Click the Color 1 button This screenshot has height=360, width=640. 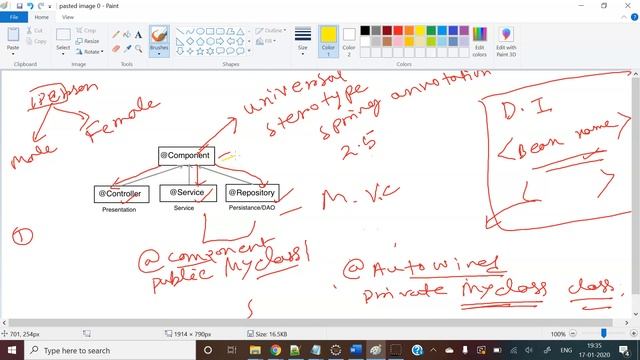point(328,42)
